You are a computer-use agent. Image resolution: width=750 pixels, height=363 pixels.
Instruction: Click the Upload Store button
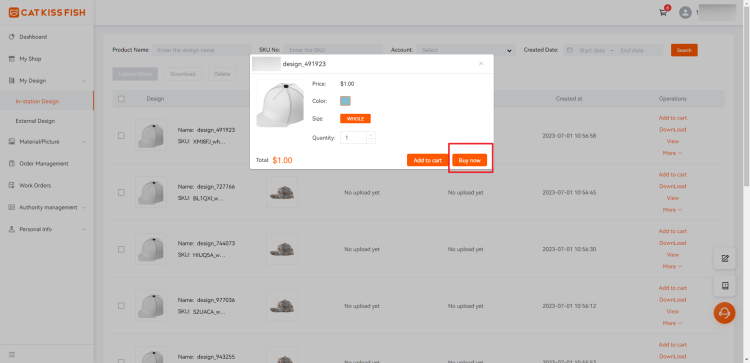click(x=135, y=74)
